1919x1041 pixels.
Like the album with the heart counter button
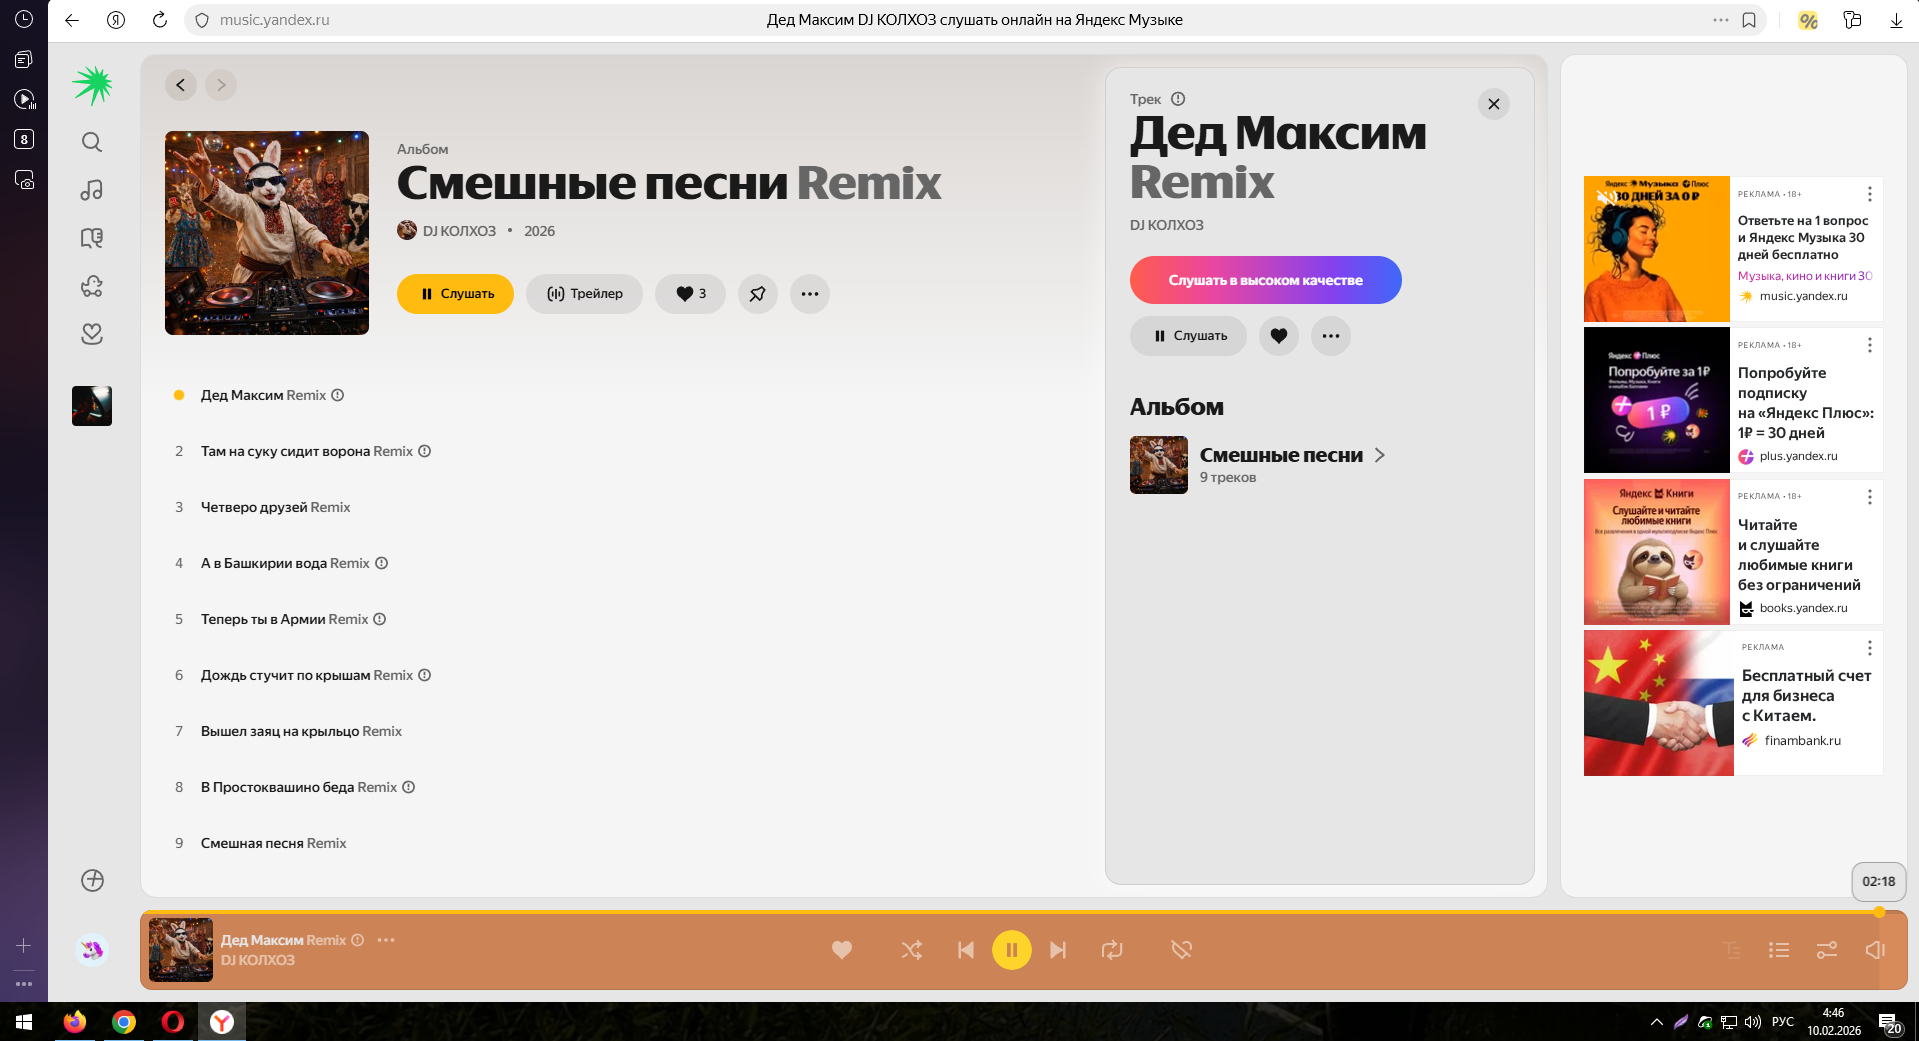tap(690, 294)
